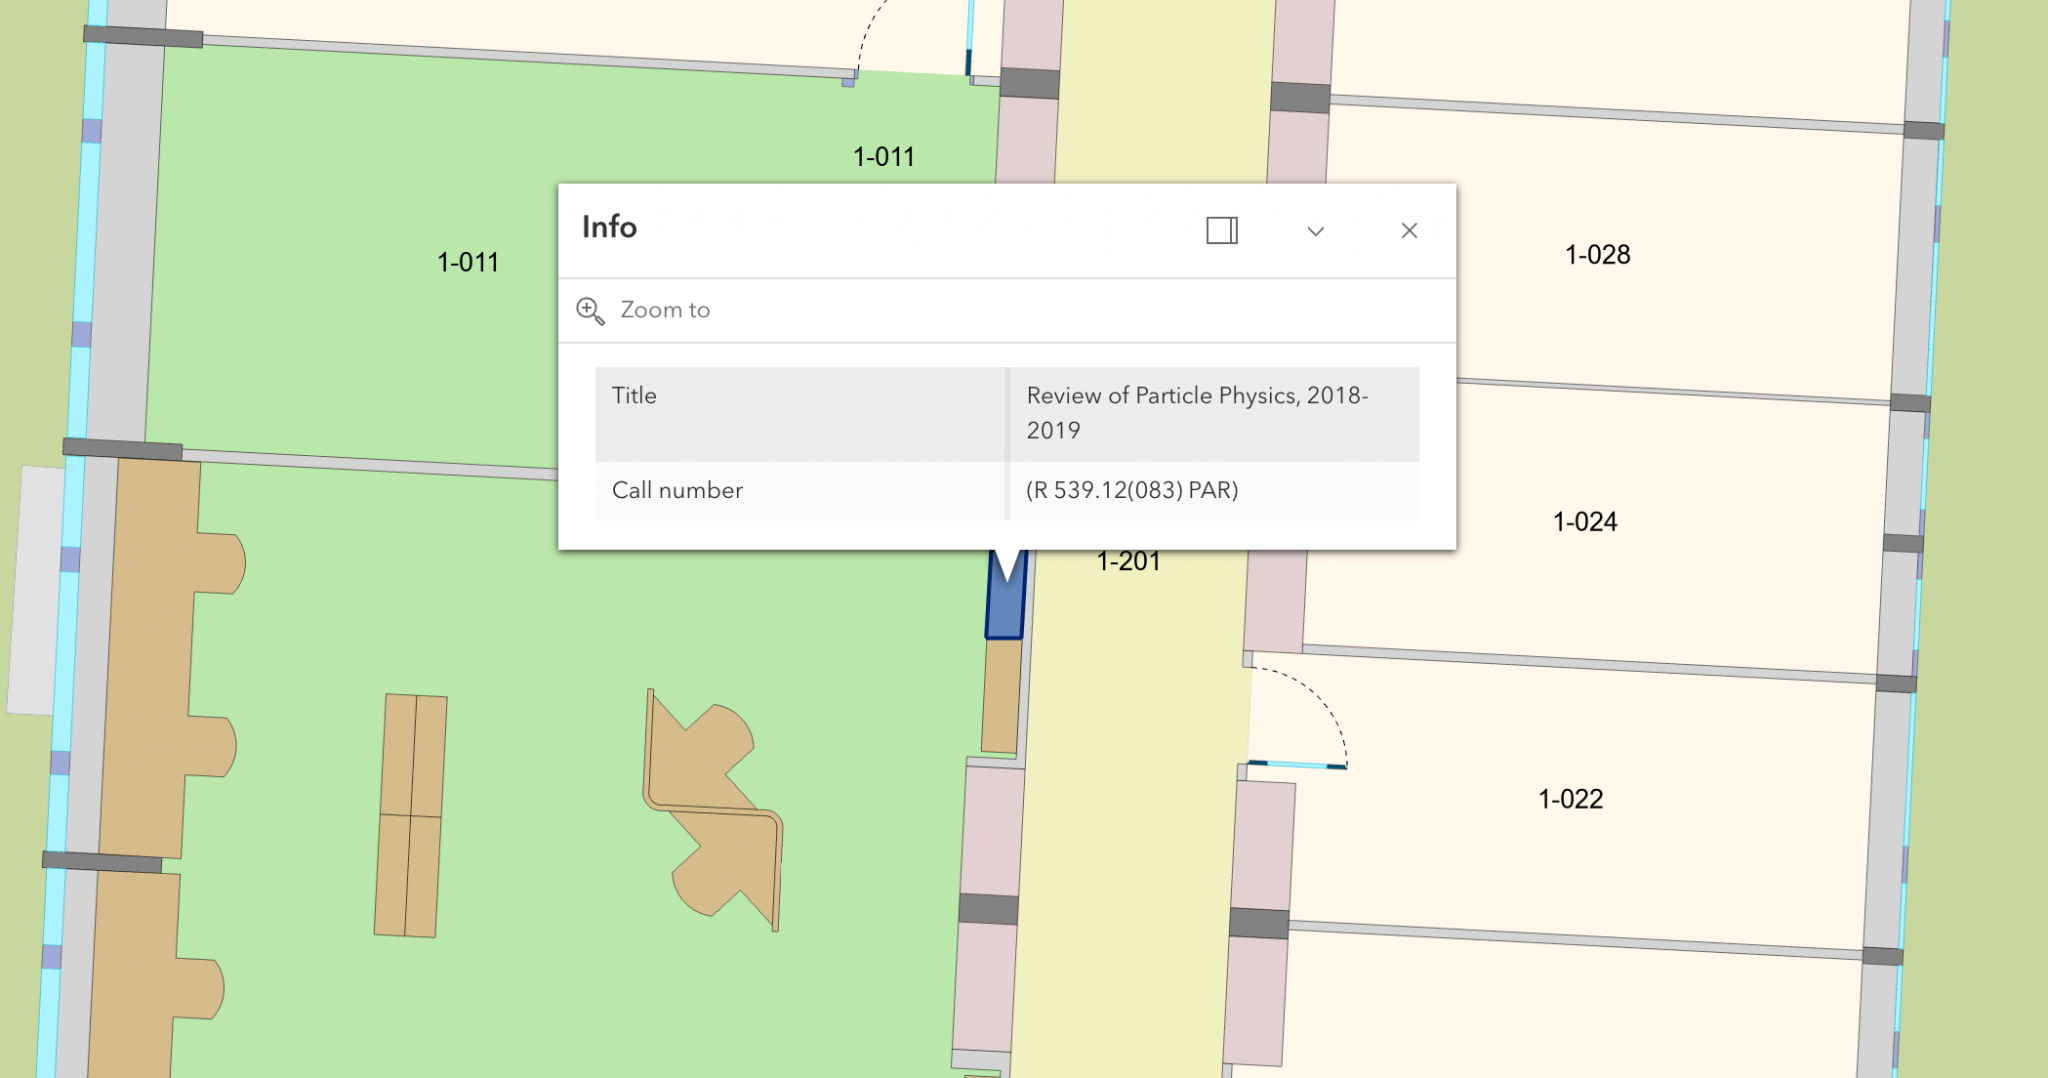The width and height of the screenshot is (2048, 1078).
Task: Click the Call number field label
Action: pyautogui.click(x=677, y=490)
